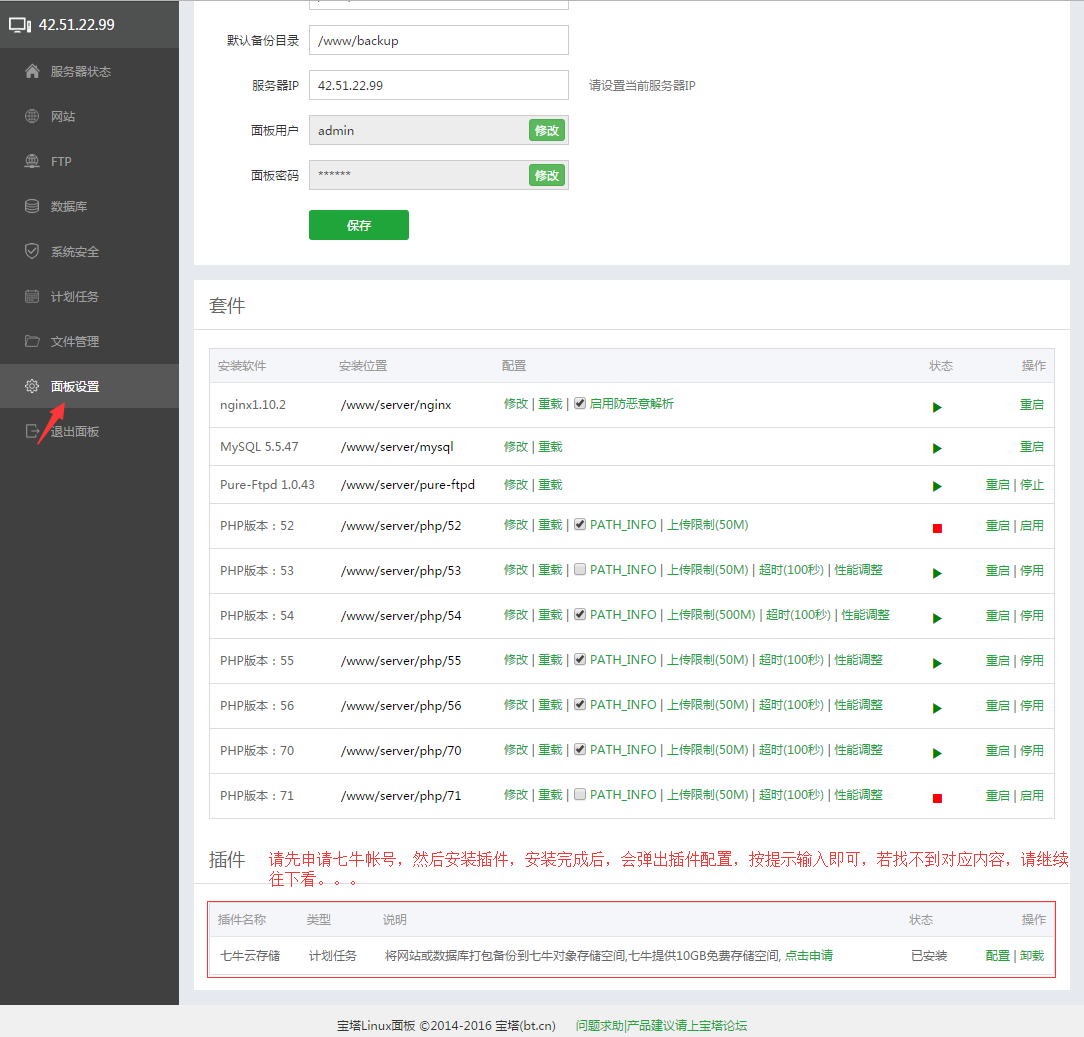Open the 文件管理 folder icon

[x=32, y=341]
